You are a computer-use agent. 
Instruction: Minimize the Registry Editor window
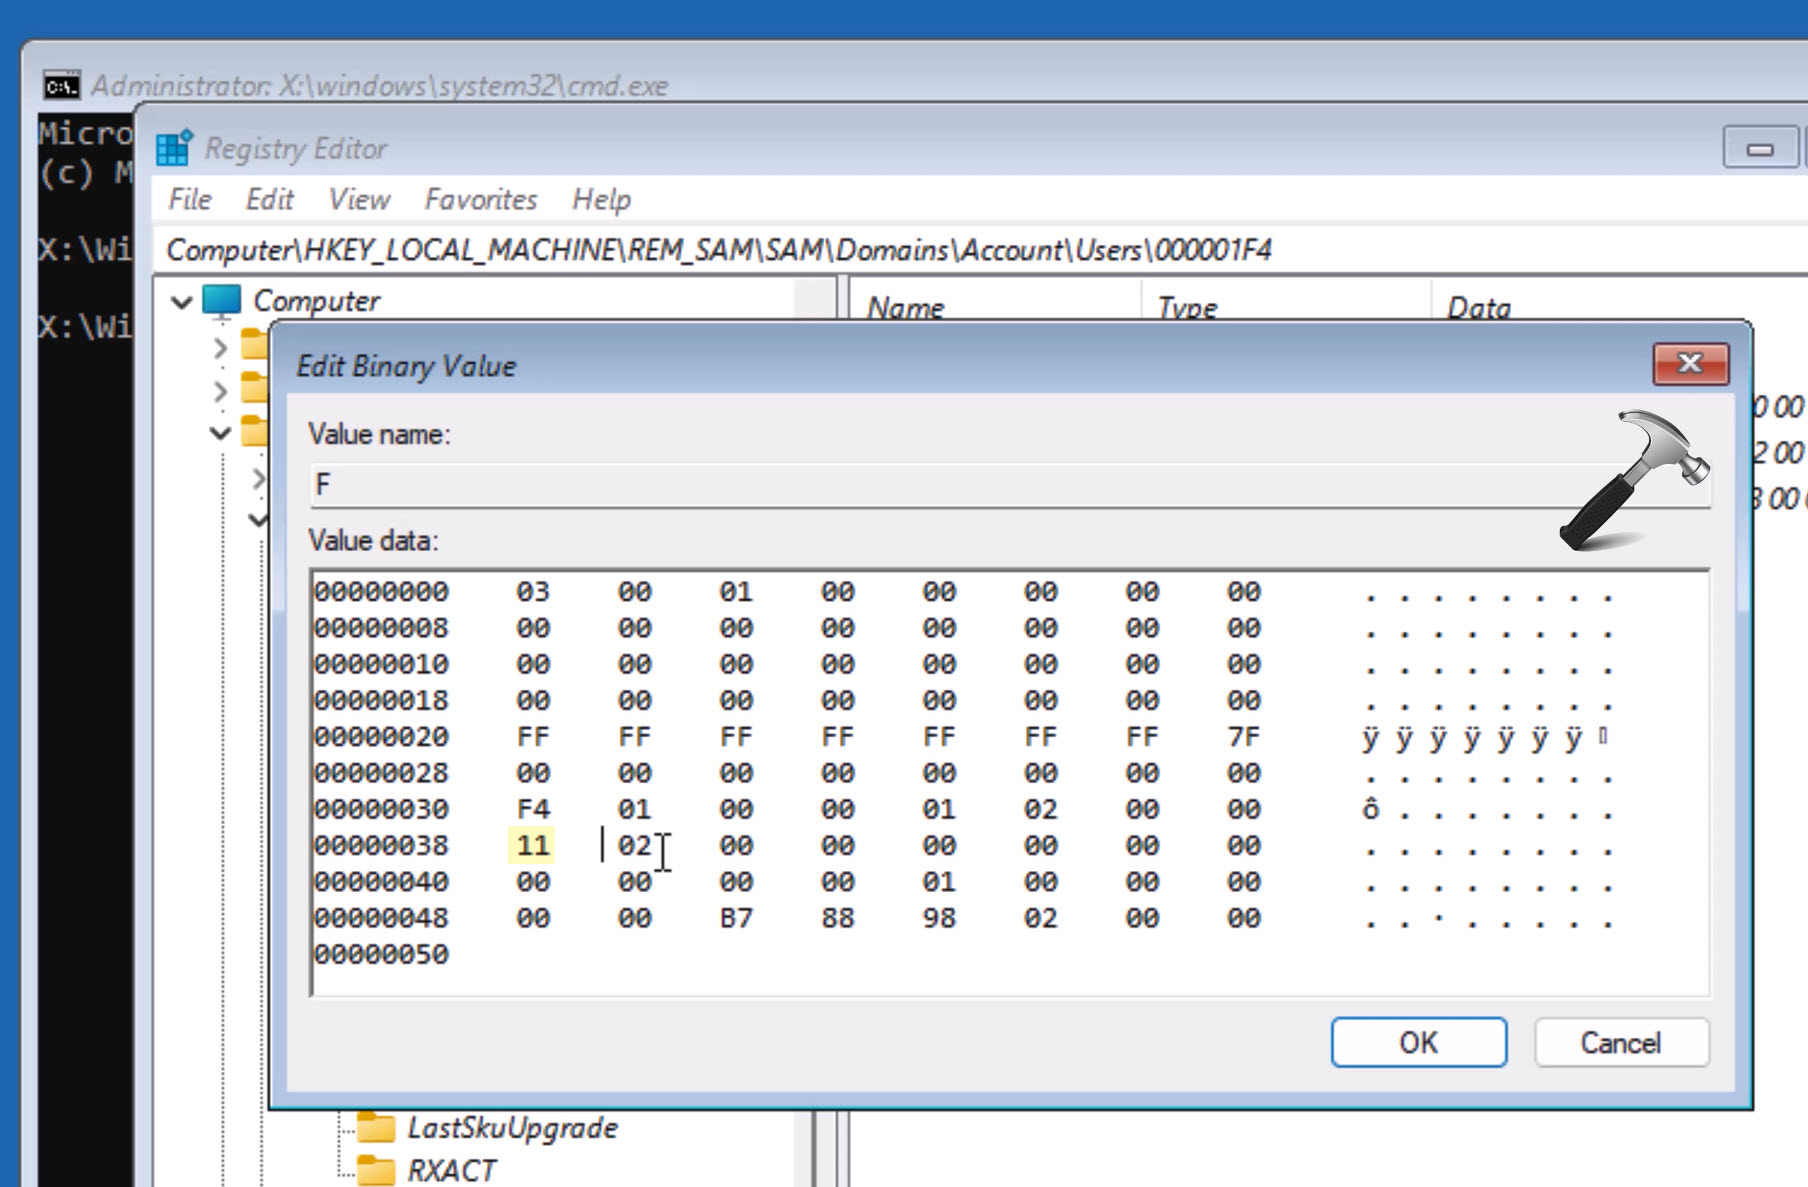(x=1759, y=149)
